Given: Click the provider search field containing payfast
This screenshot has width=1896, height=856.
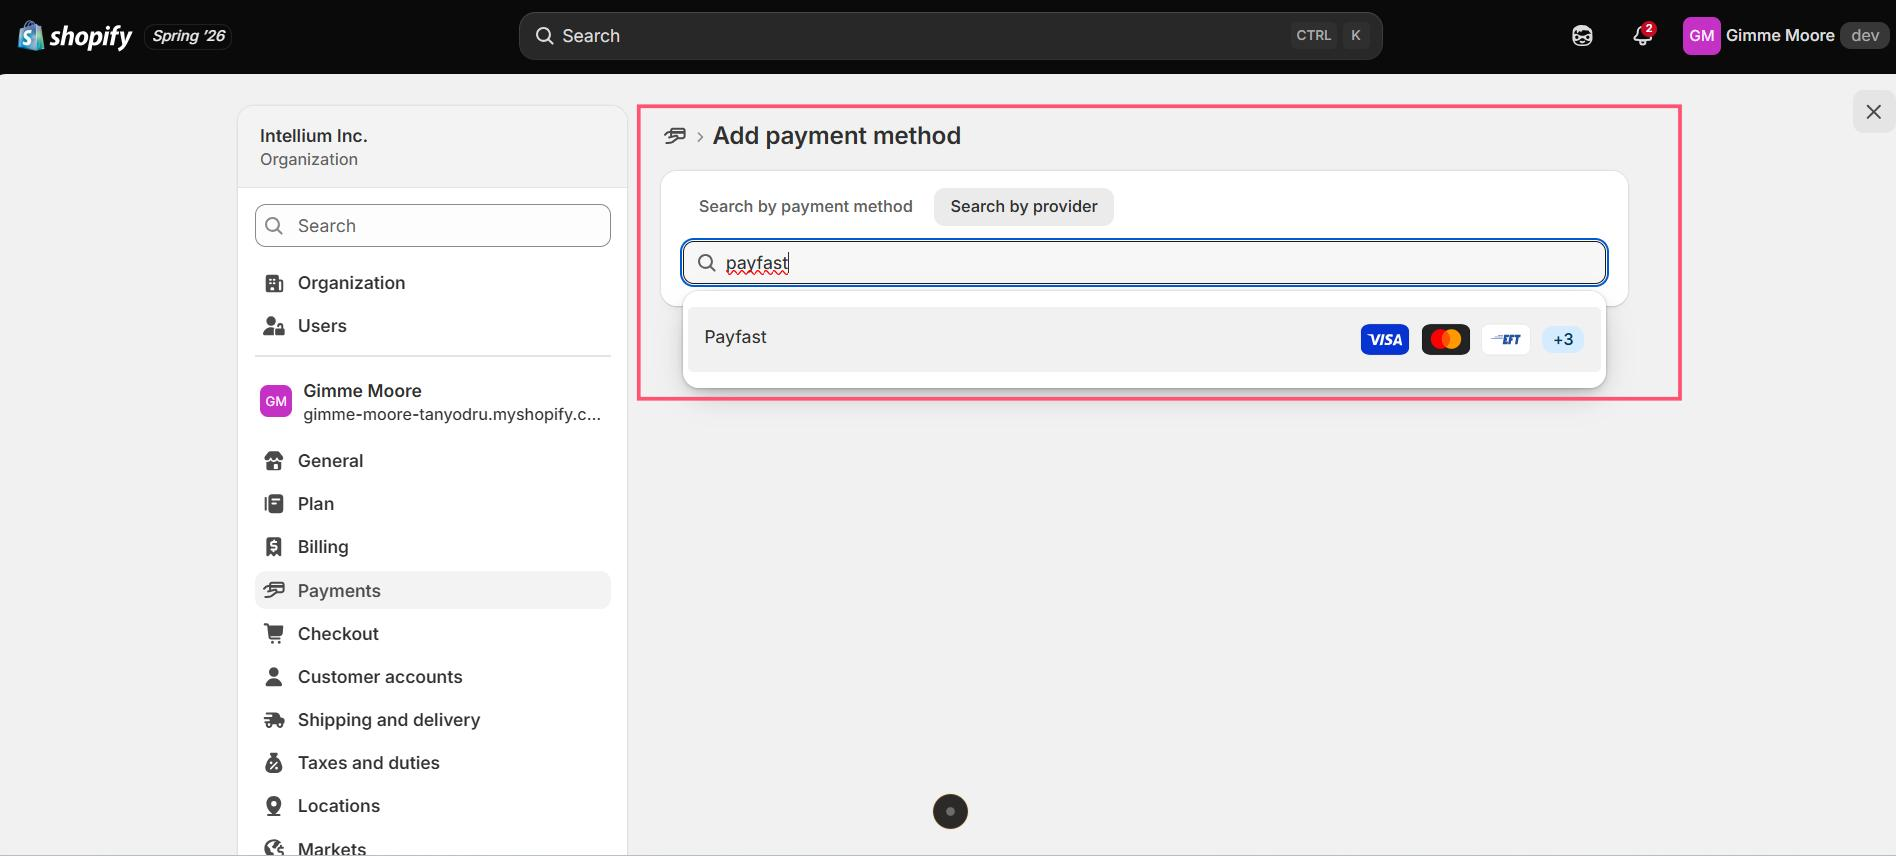Looking at the screenshot, I should (x=1144, y=263).
